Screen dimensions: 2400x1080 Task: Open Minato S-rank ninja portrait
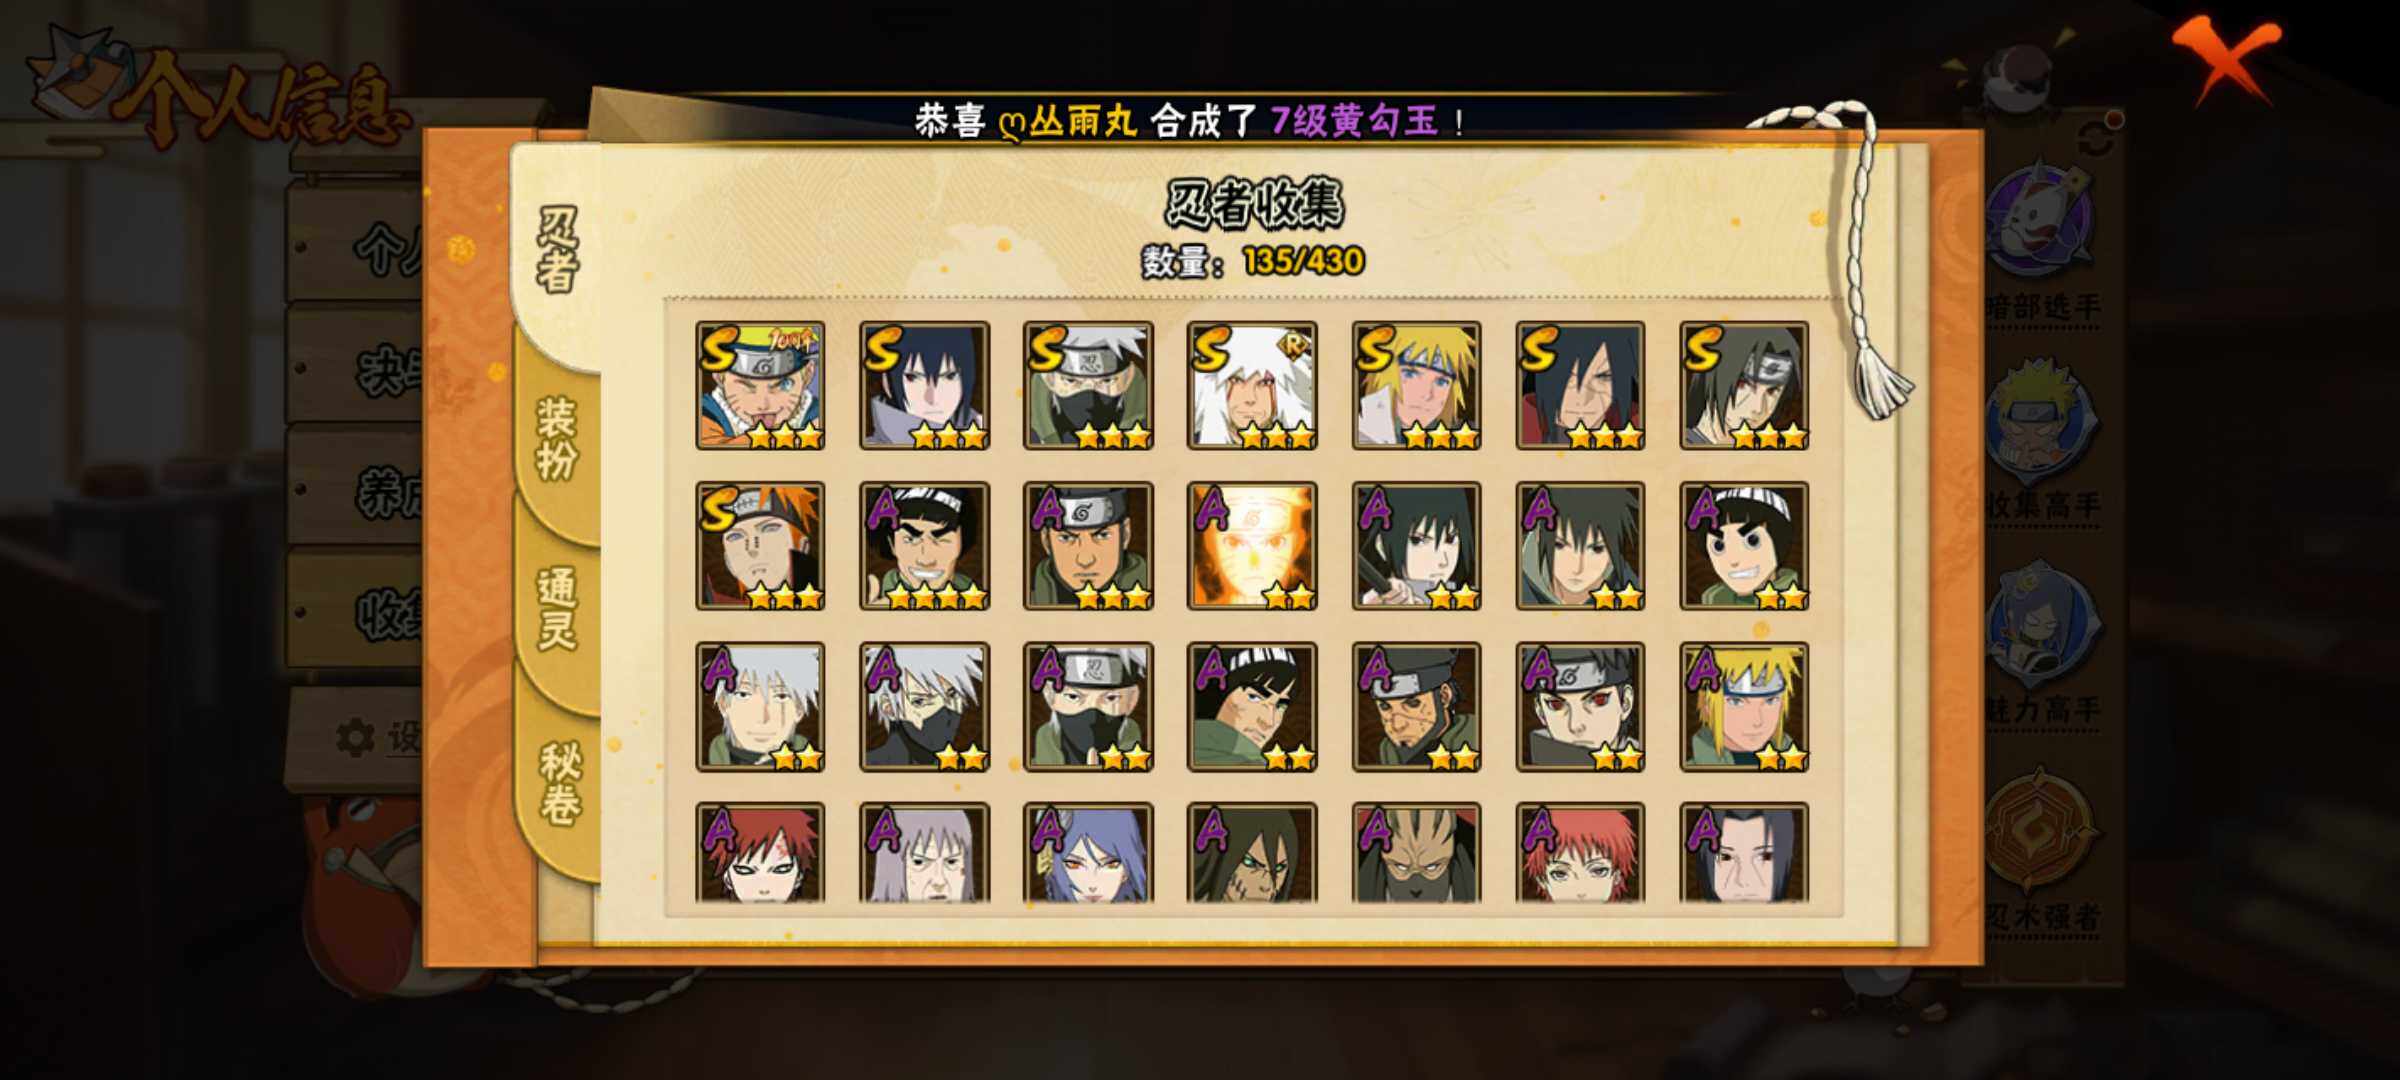(x=1416, y=385)
